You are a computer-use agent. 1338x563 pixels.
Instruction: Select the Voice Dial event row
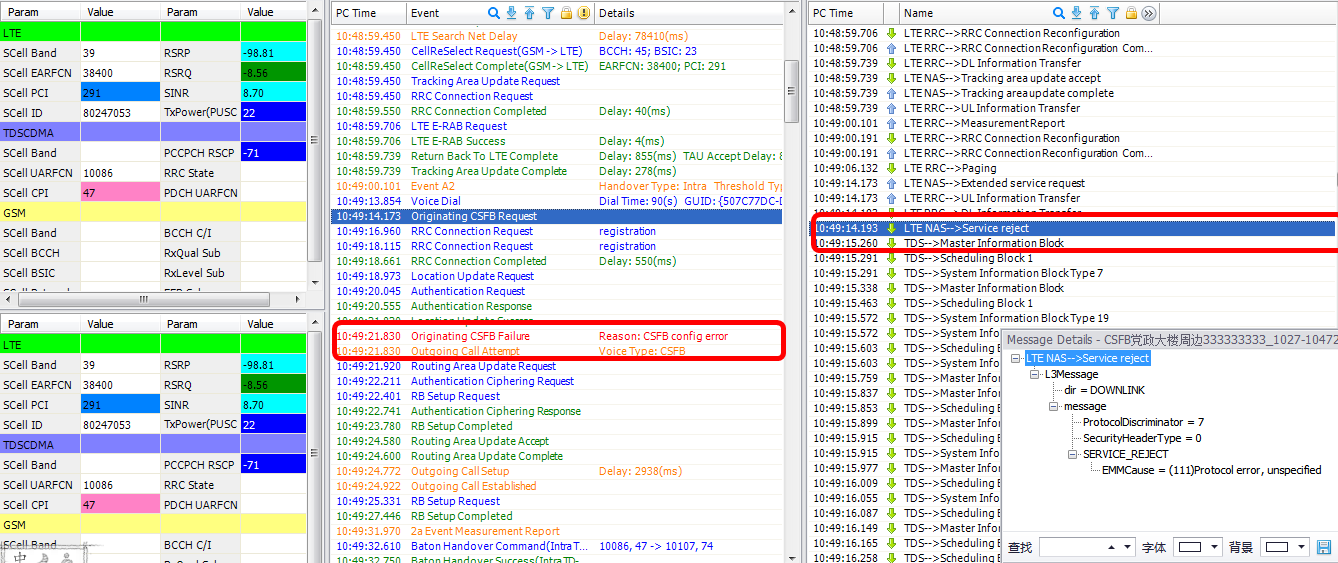coord(557,201)
